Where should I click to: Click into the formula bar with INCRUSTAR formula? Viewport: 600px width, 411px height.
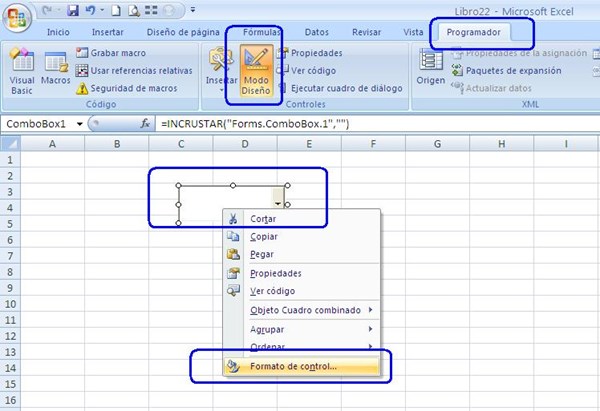tap(377, 124)
